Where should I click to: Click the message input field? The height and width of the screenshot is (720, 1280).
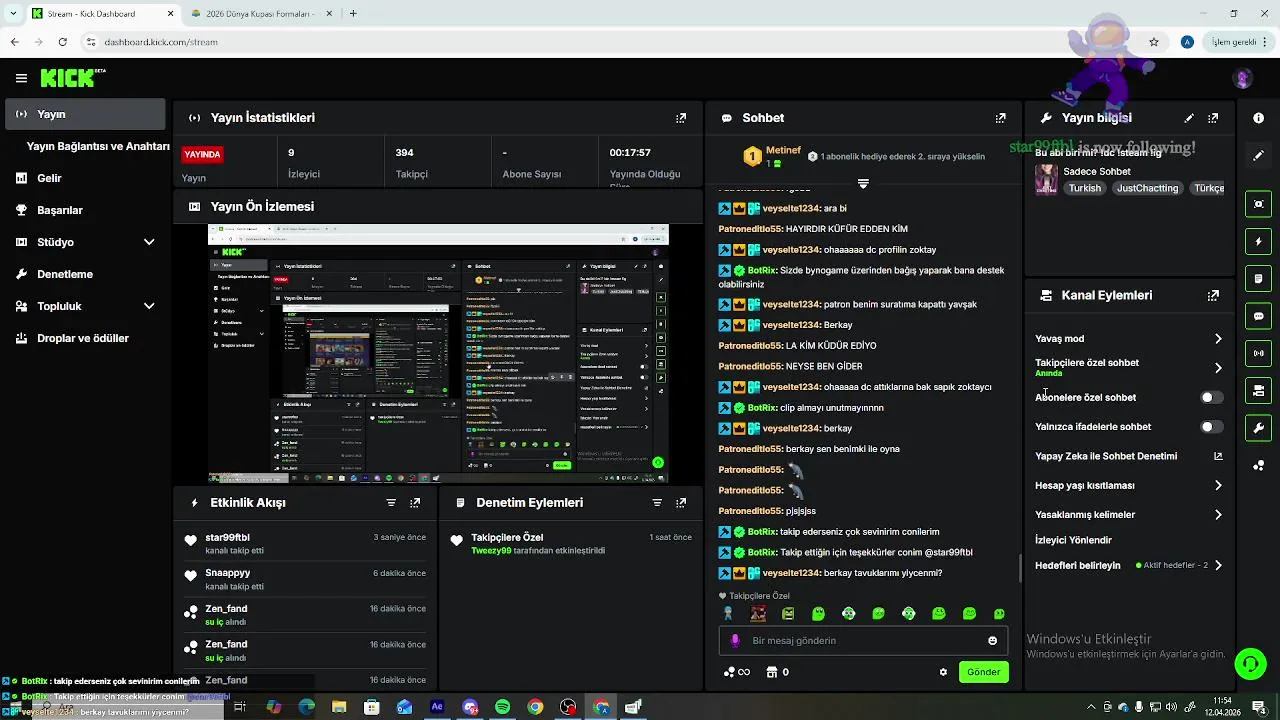coord(863,641)
